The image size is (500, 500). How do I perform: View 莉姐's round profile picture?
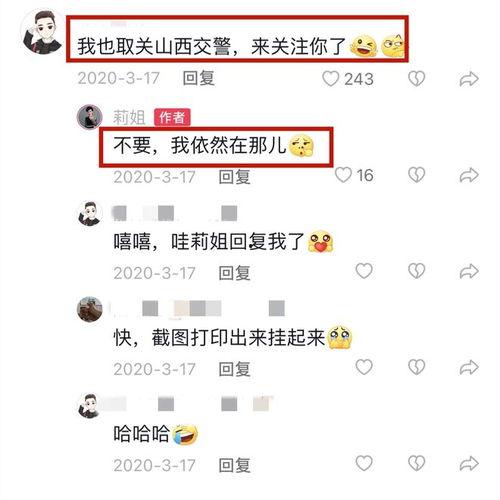[89, 117]
